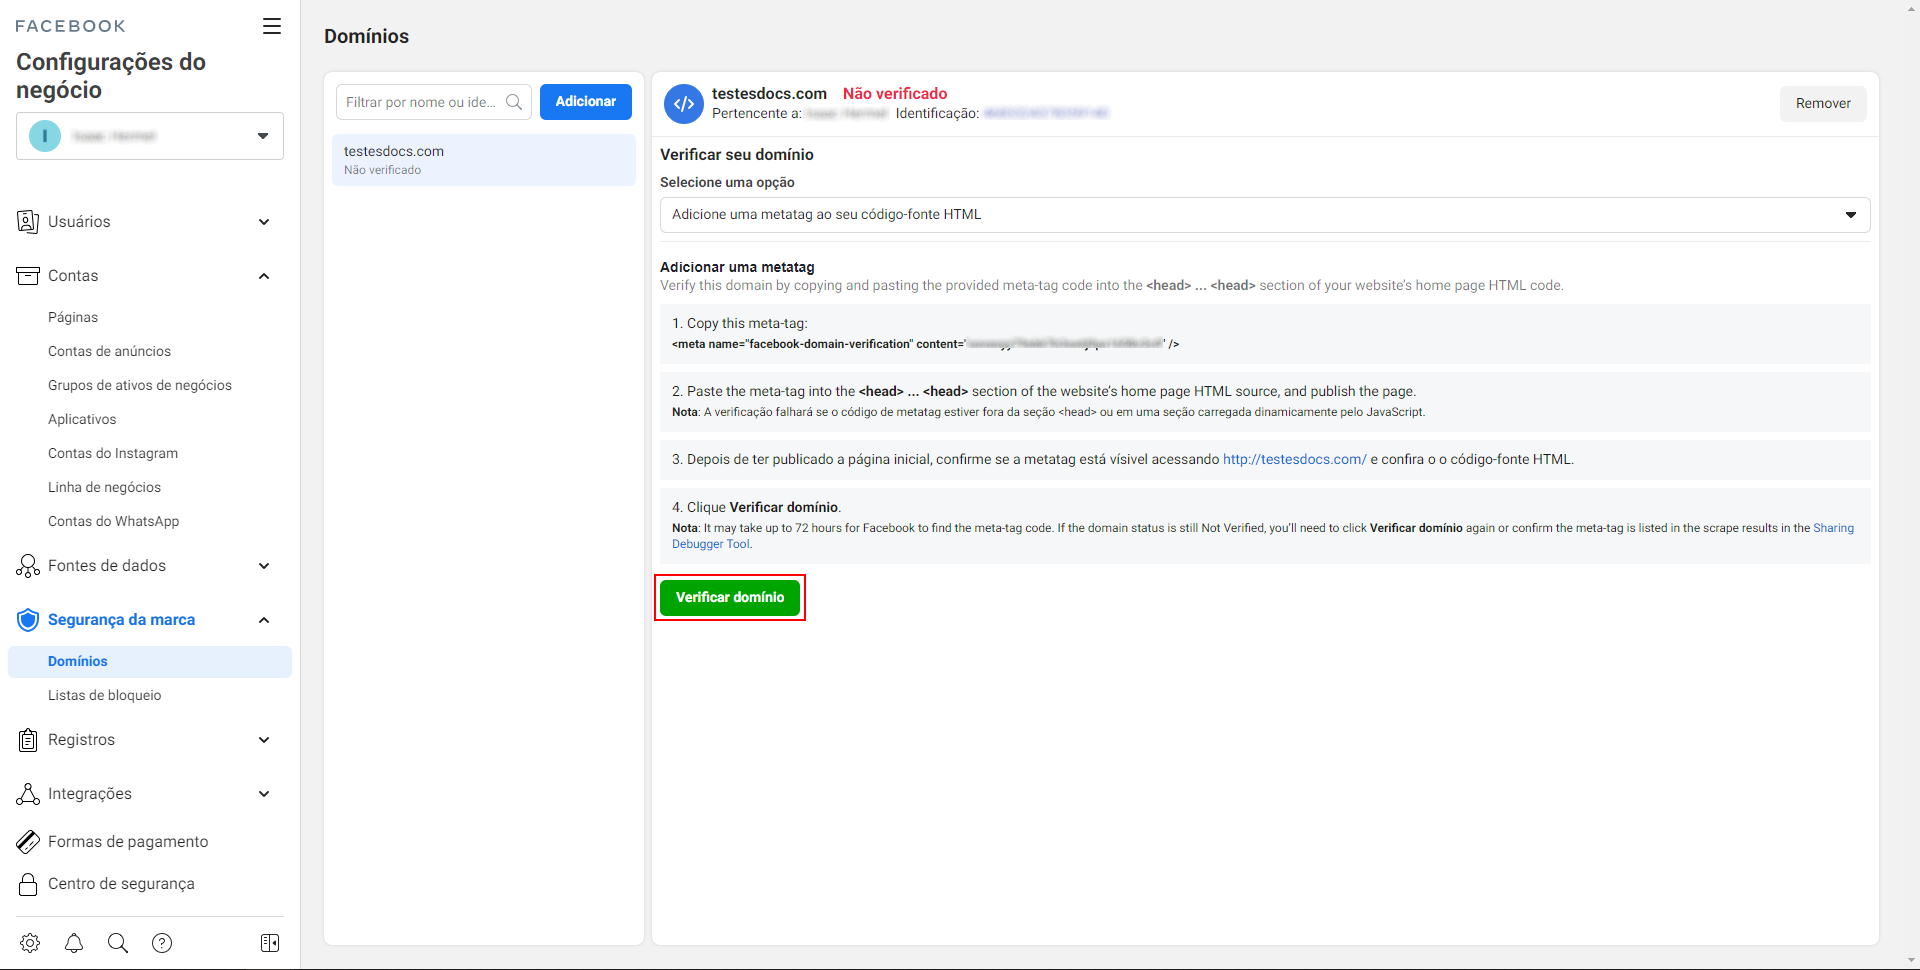Click the filter by name input field
Image resolution: width=1920 pixels, height=970 pixels.
420,102
